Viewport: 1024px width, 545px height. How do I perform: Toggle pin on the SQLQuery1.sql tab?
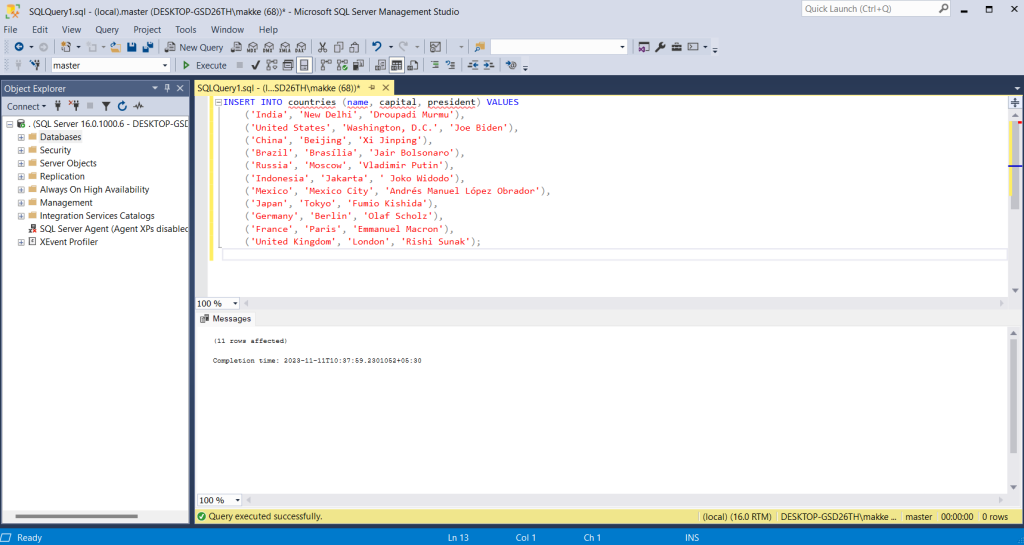[372, 87]
